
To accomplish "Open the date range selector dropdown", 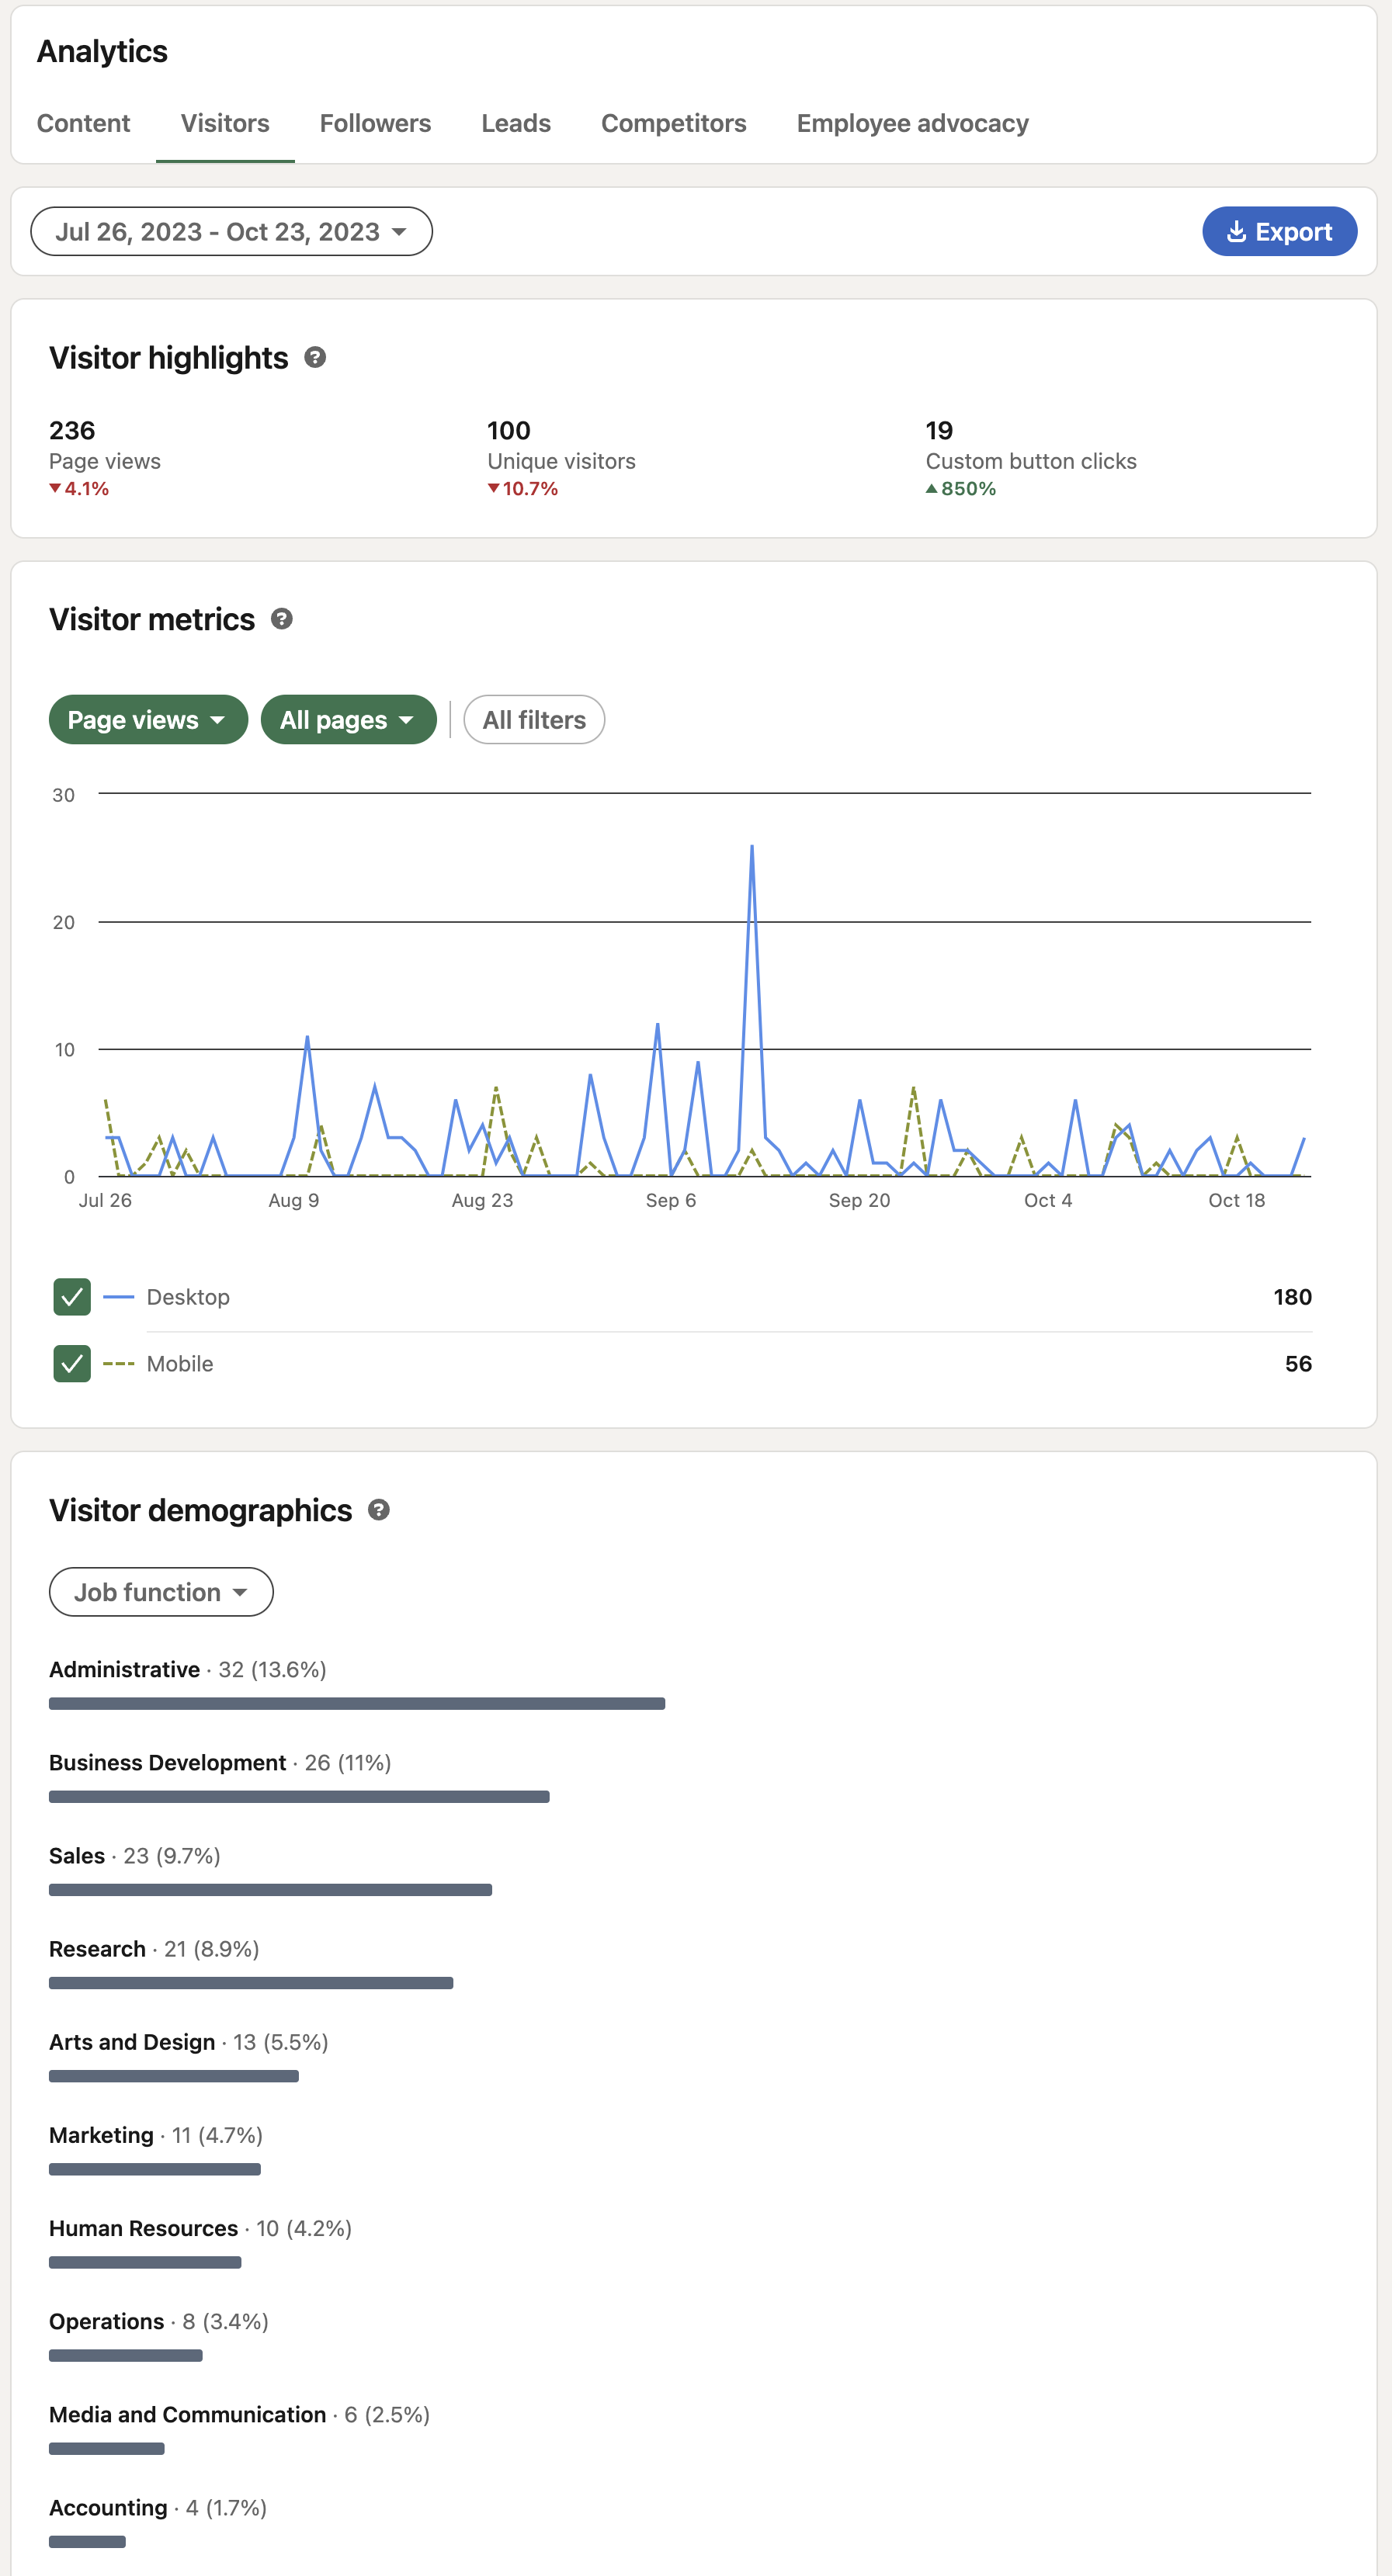I will click(x=231, y=231).
